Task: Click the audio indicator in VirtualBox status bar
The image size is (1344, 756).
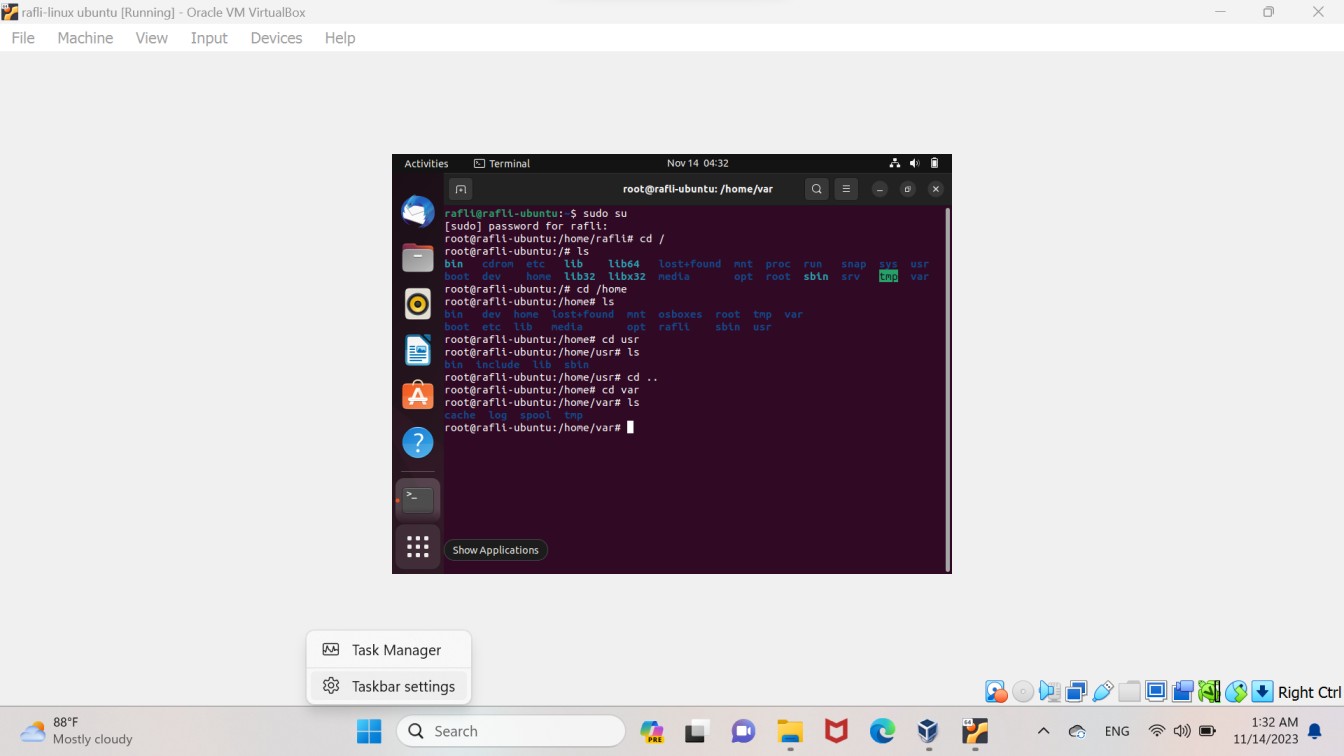Action: click(x=1049, y=691)
